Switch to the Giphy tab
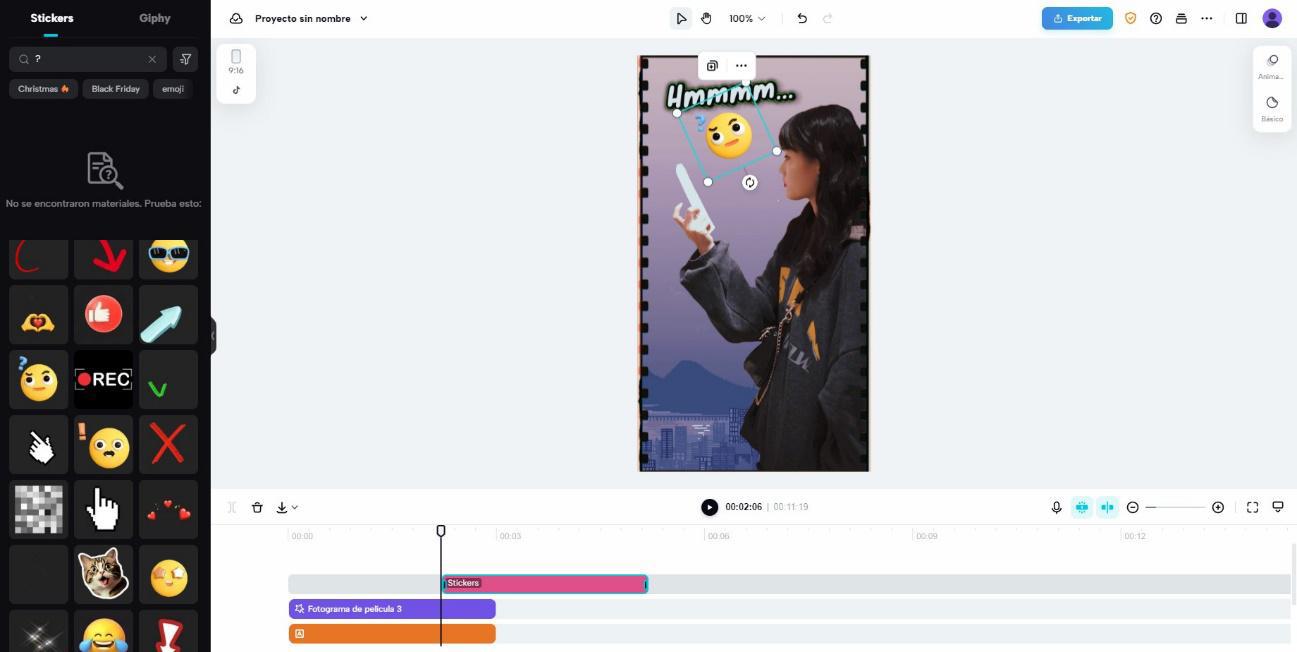 (155, 18)
